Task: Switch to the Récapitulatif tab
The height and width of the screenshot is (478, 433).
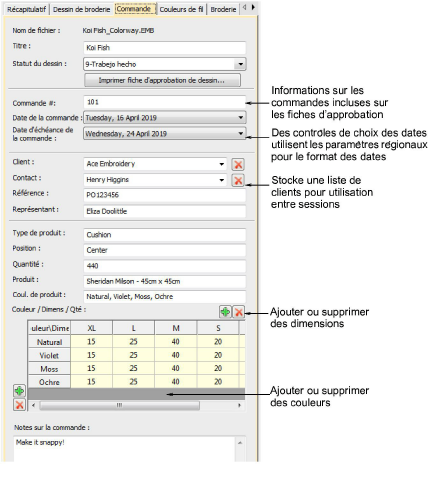Action: (26, 9)
